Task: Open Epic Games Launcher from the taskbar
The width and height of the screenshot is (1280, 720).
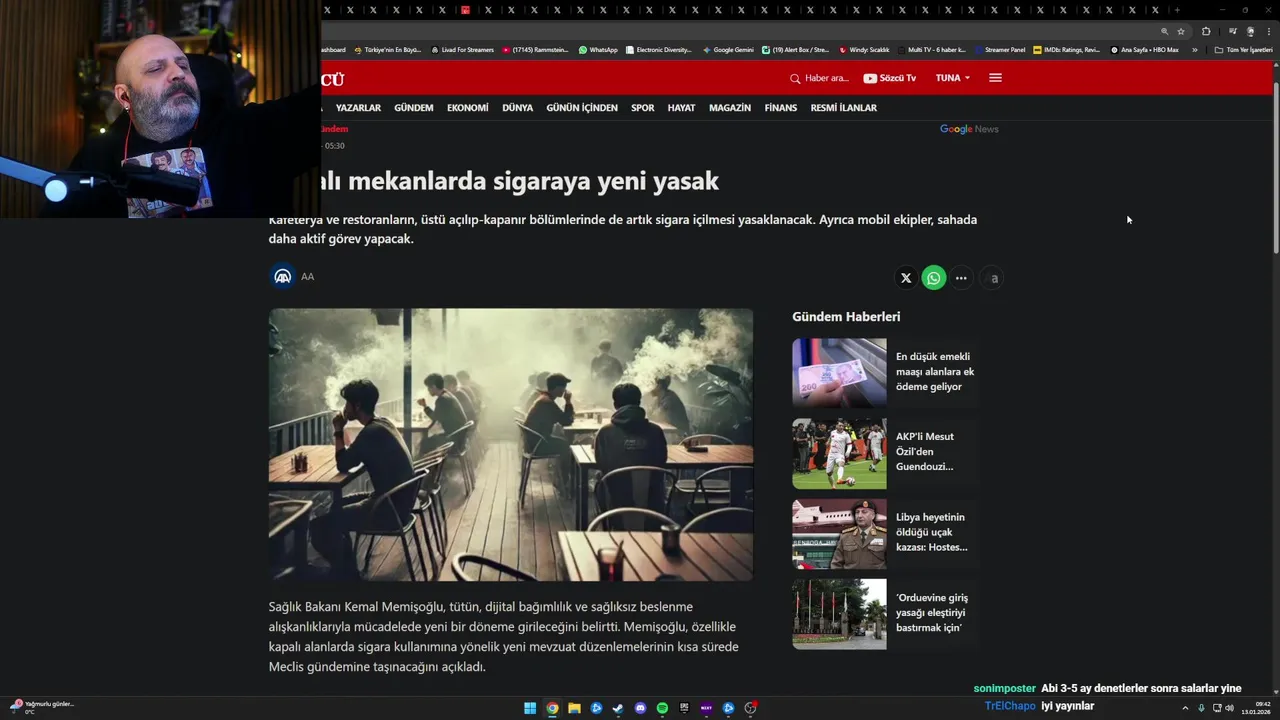Action: [684, 708]
